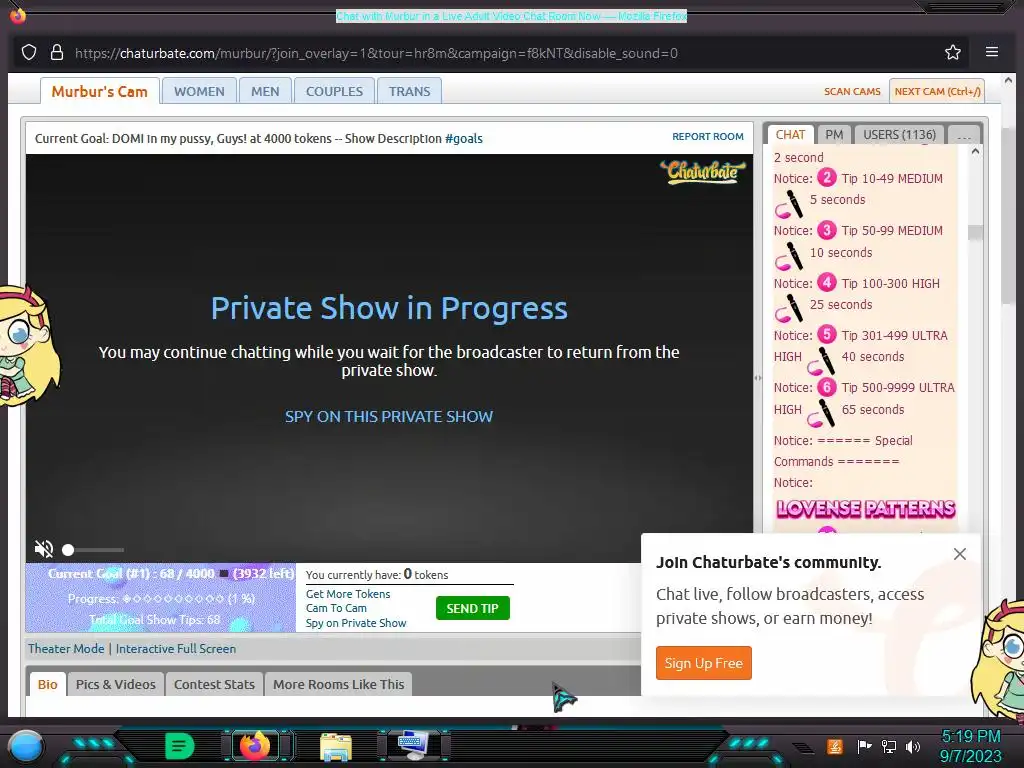The width and height of the screenshot is (1024, 768).
Task: Click the Sign Up Free button
Action: pos(703,663)
